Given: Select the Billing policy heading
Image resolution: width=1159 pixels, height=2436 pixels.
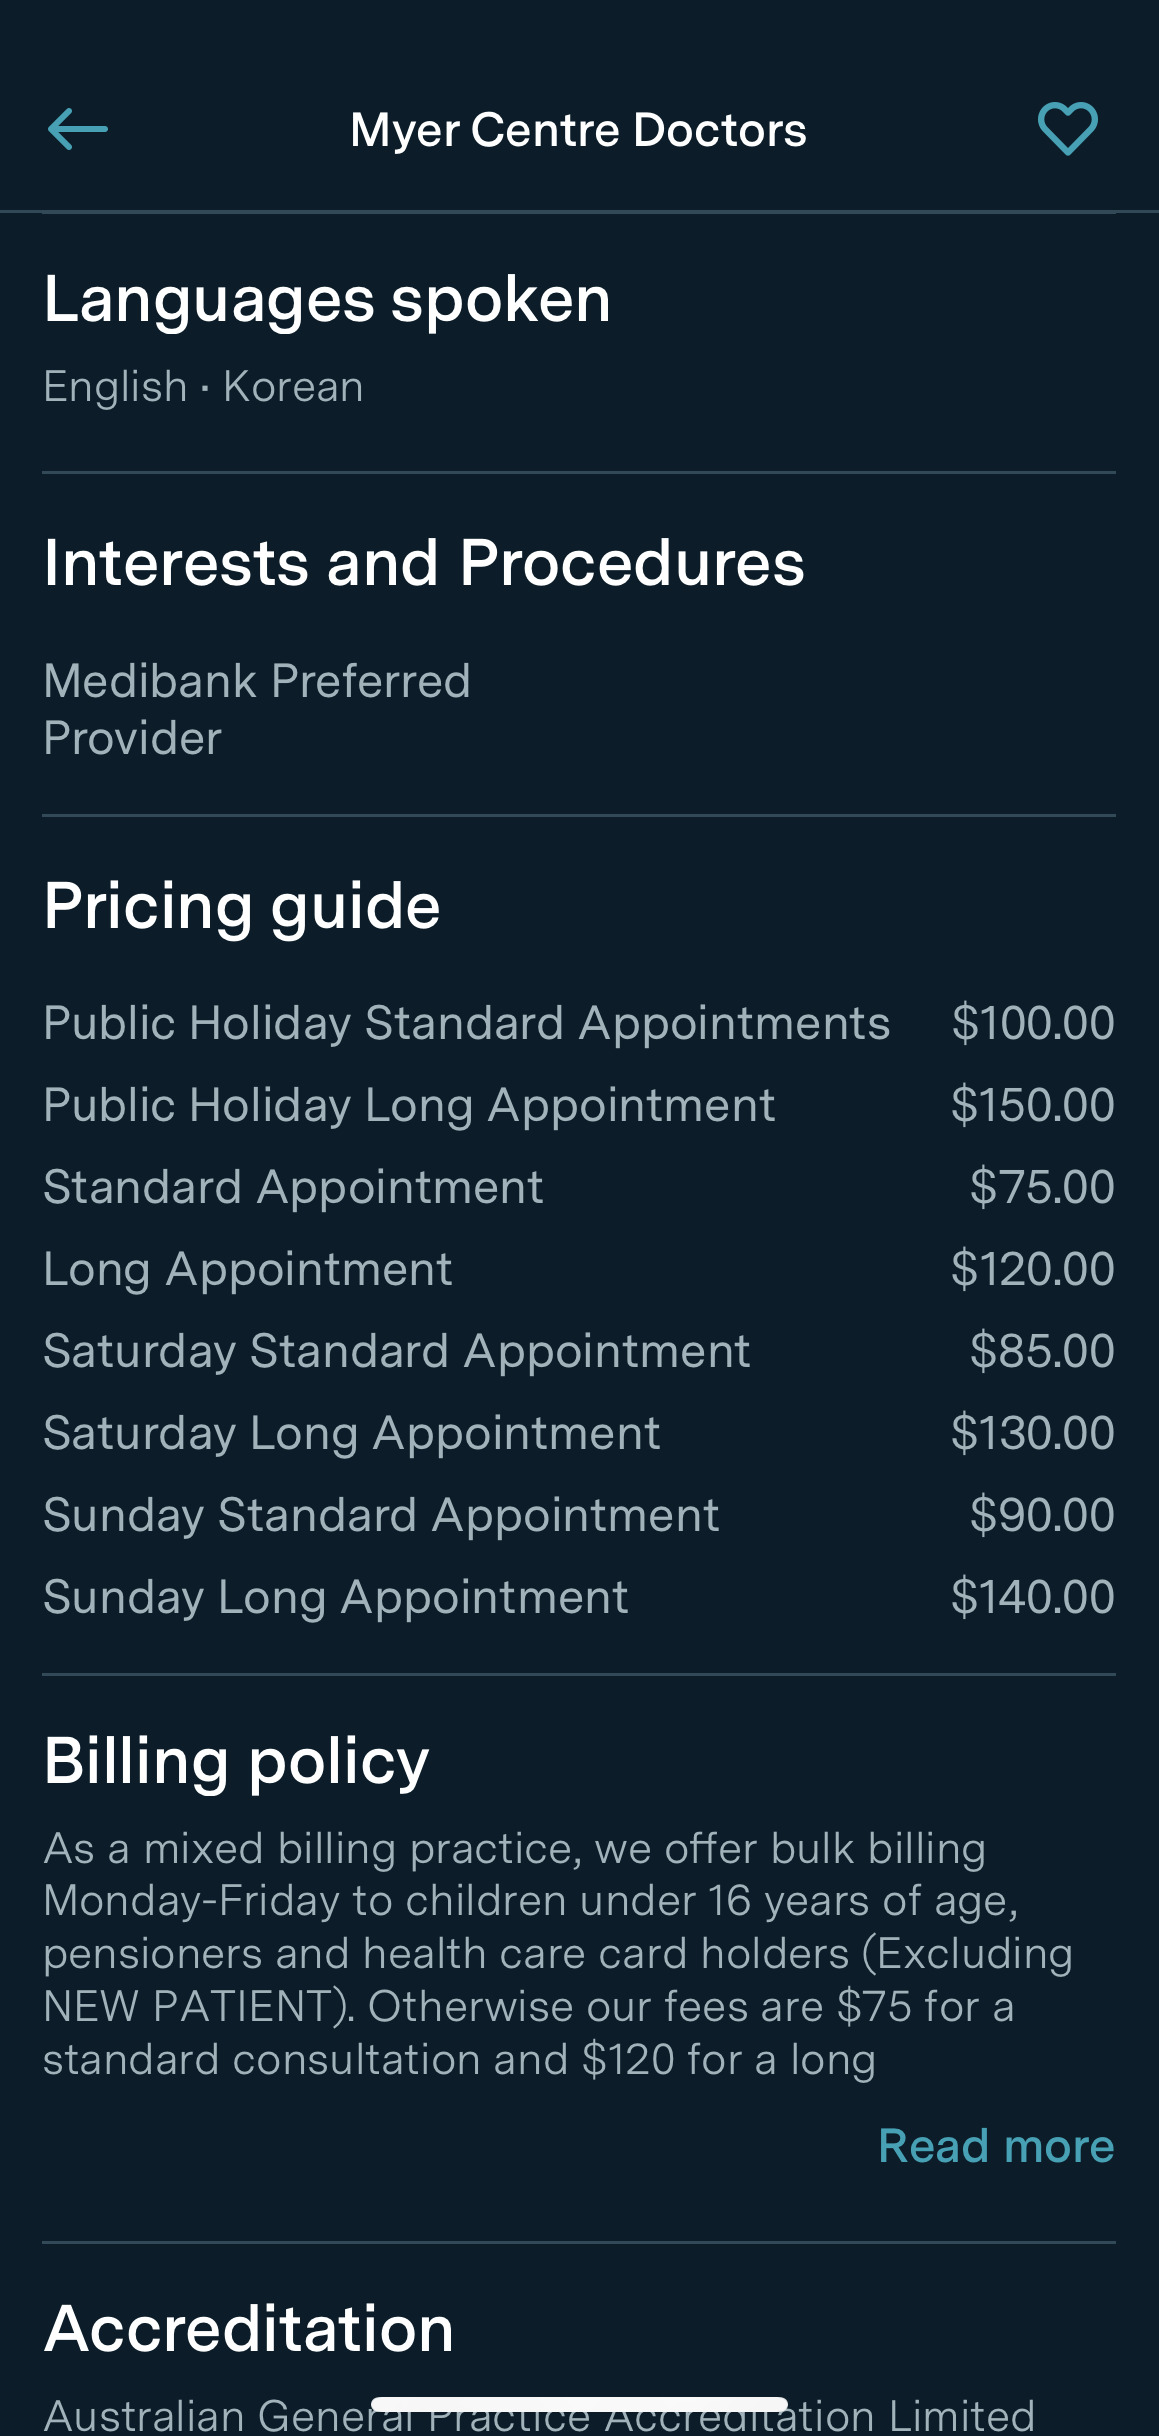Looking at the screenshot, I should pyautogui.click(x=236, y=1761).
